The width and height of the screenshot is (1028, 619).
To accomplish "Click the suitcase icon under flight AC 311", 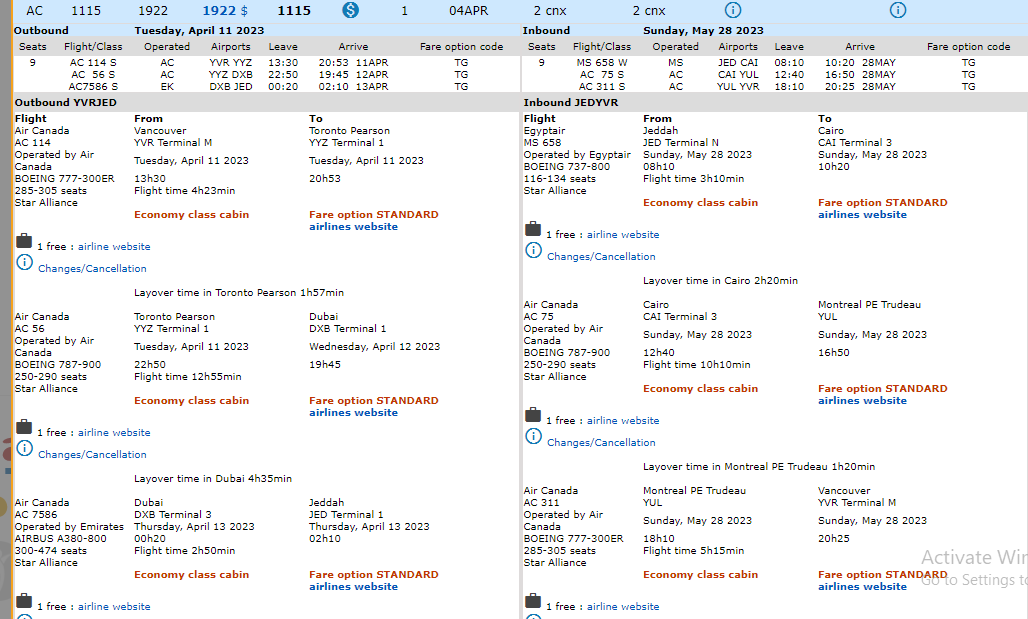I will pyautogui.click(x=533, y=601).
